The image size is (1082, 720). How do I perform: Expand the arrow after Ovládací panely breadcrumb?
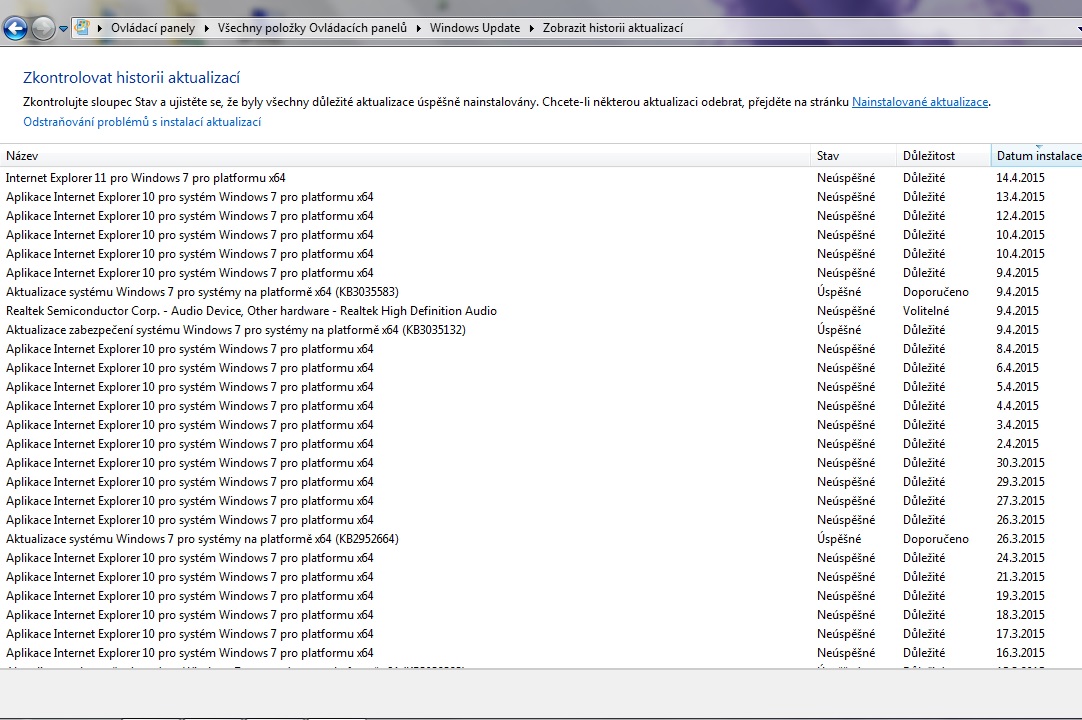(206, 28)
